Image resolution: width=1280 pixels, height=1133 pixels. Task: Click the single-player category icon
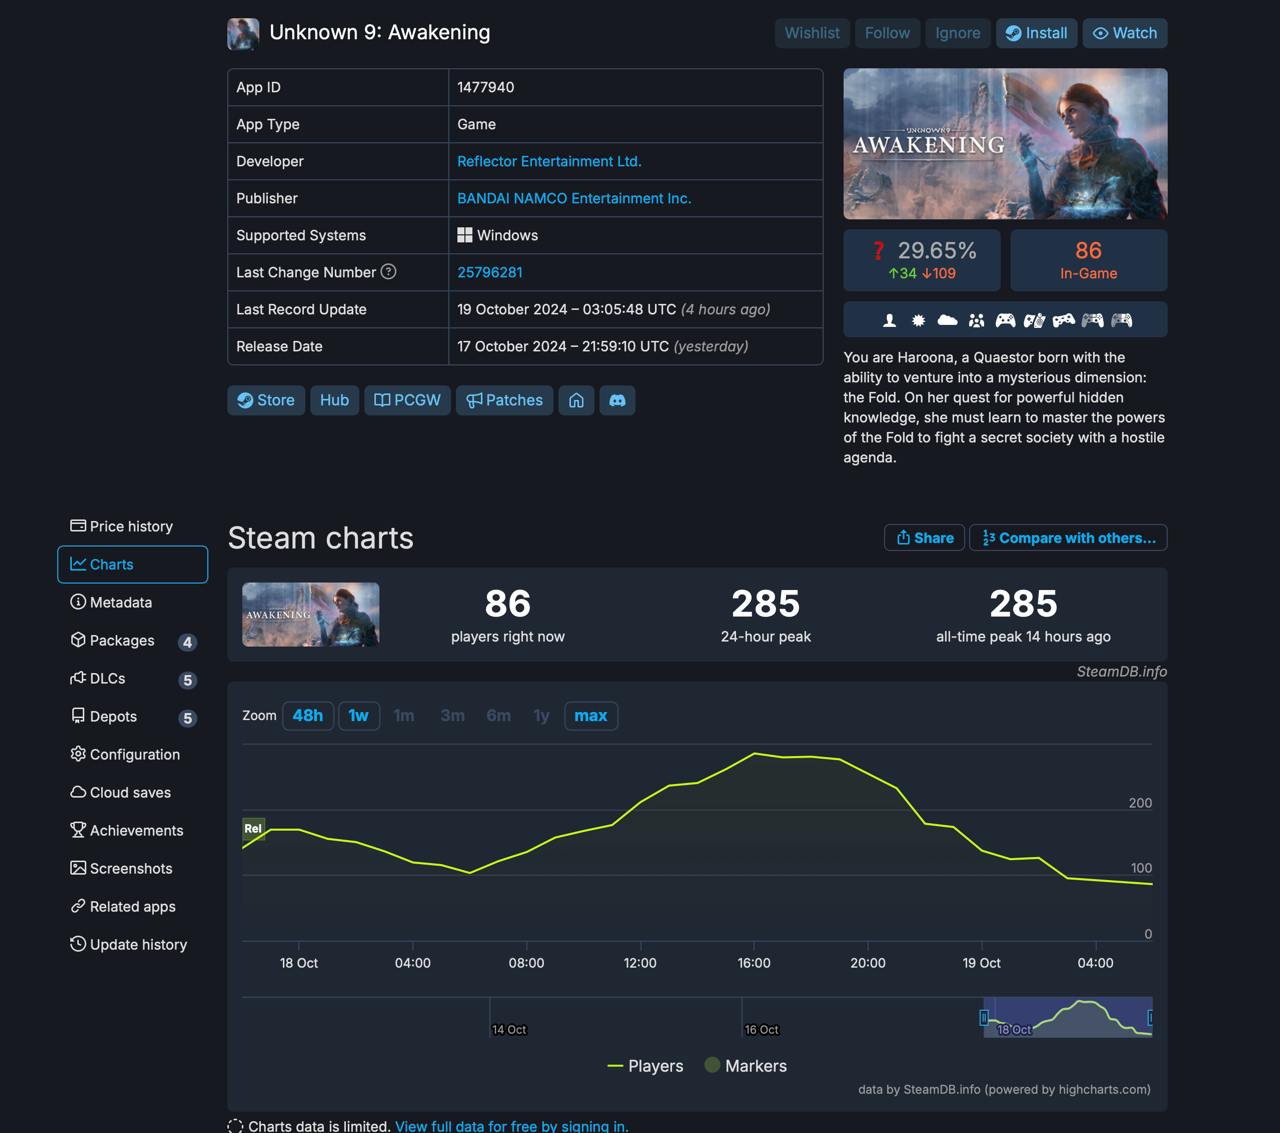(x=889, y=320)
